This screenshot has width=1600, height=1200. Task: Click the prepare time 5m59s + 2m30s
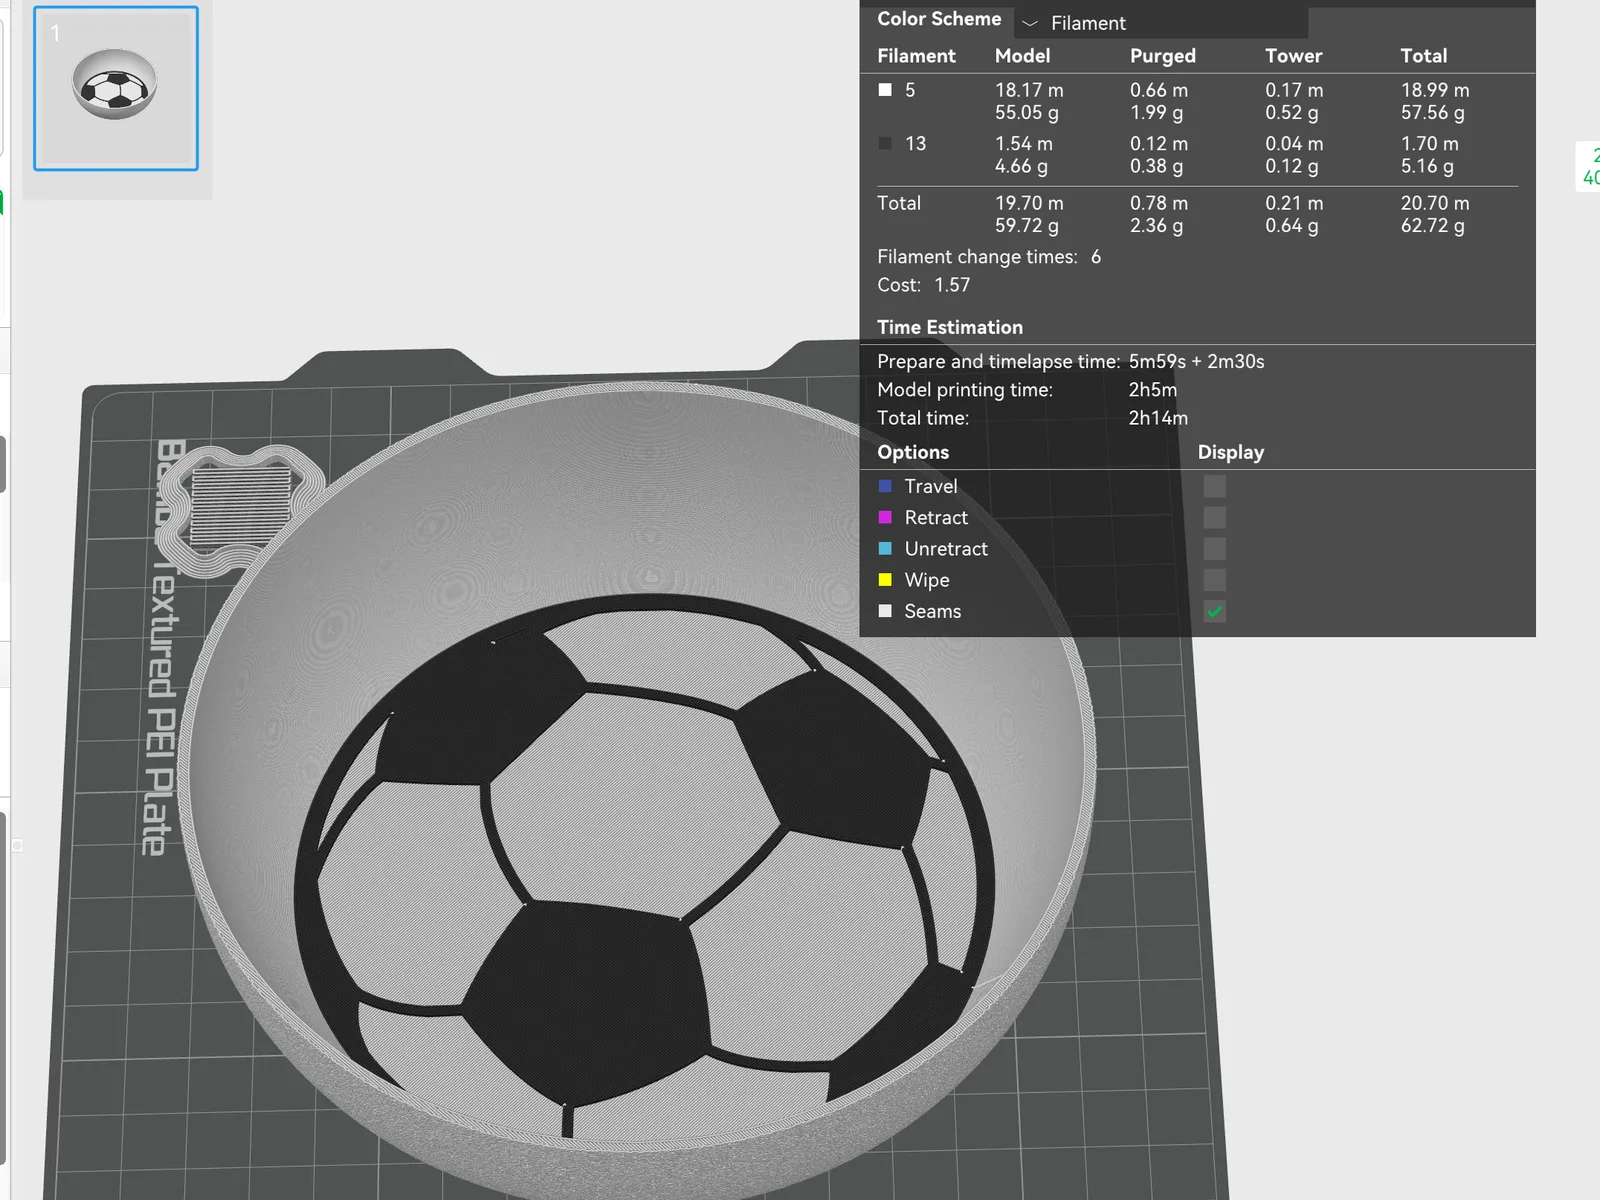(1196, 362)
